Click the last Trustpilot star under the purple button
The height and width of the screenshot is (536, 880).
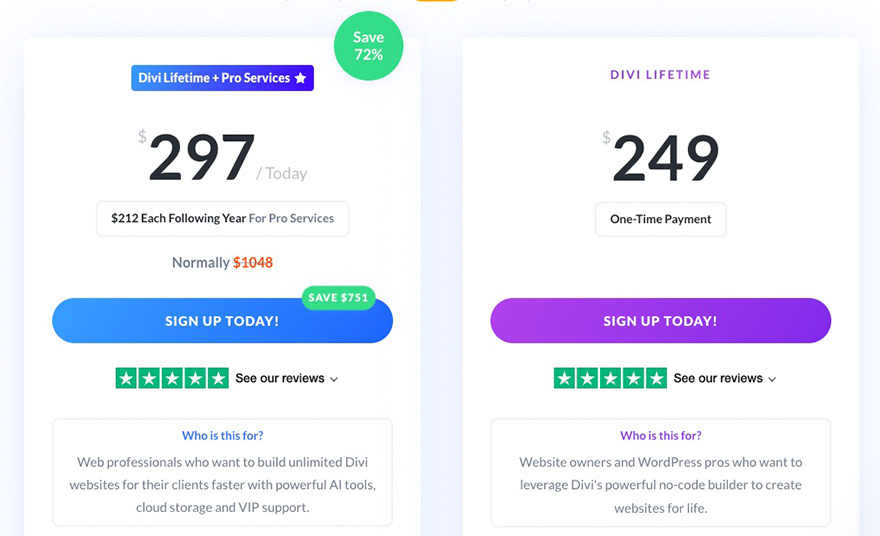tap(656, 378)
